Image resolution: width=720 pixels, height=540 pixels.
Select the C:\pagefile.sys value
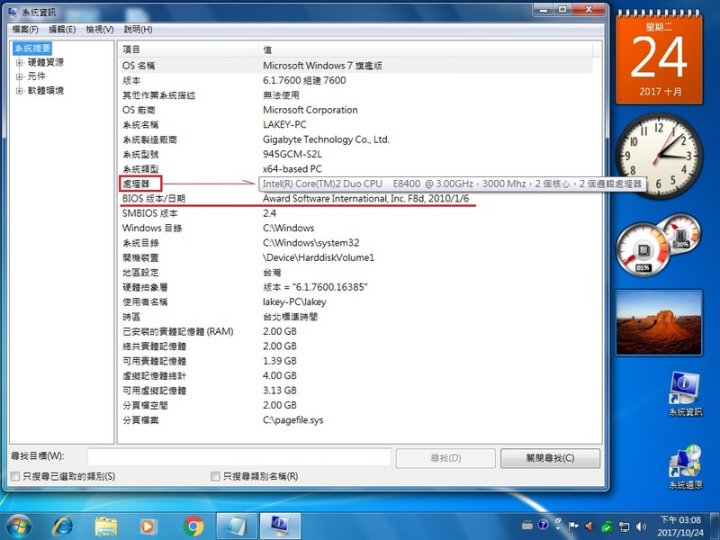(x=293, y=420)
